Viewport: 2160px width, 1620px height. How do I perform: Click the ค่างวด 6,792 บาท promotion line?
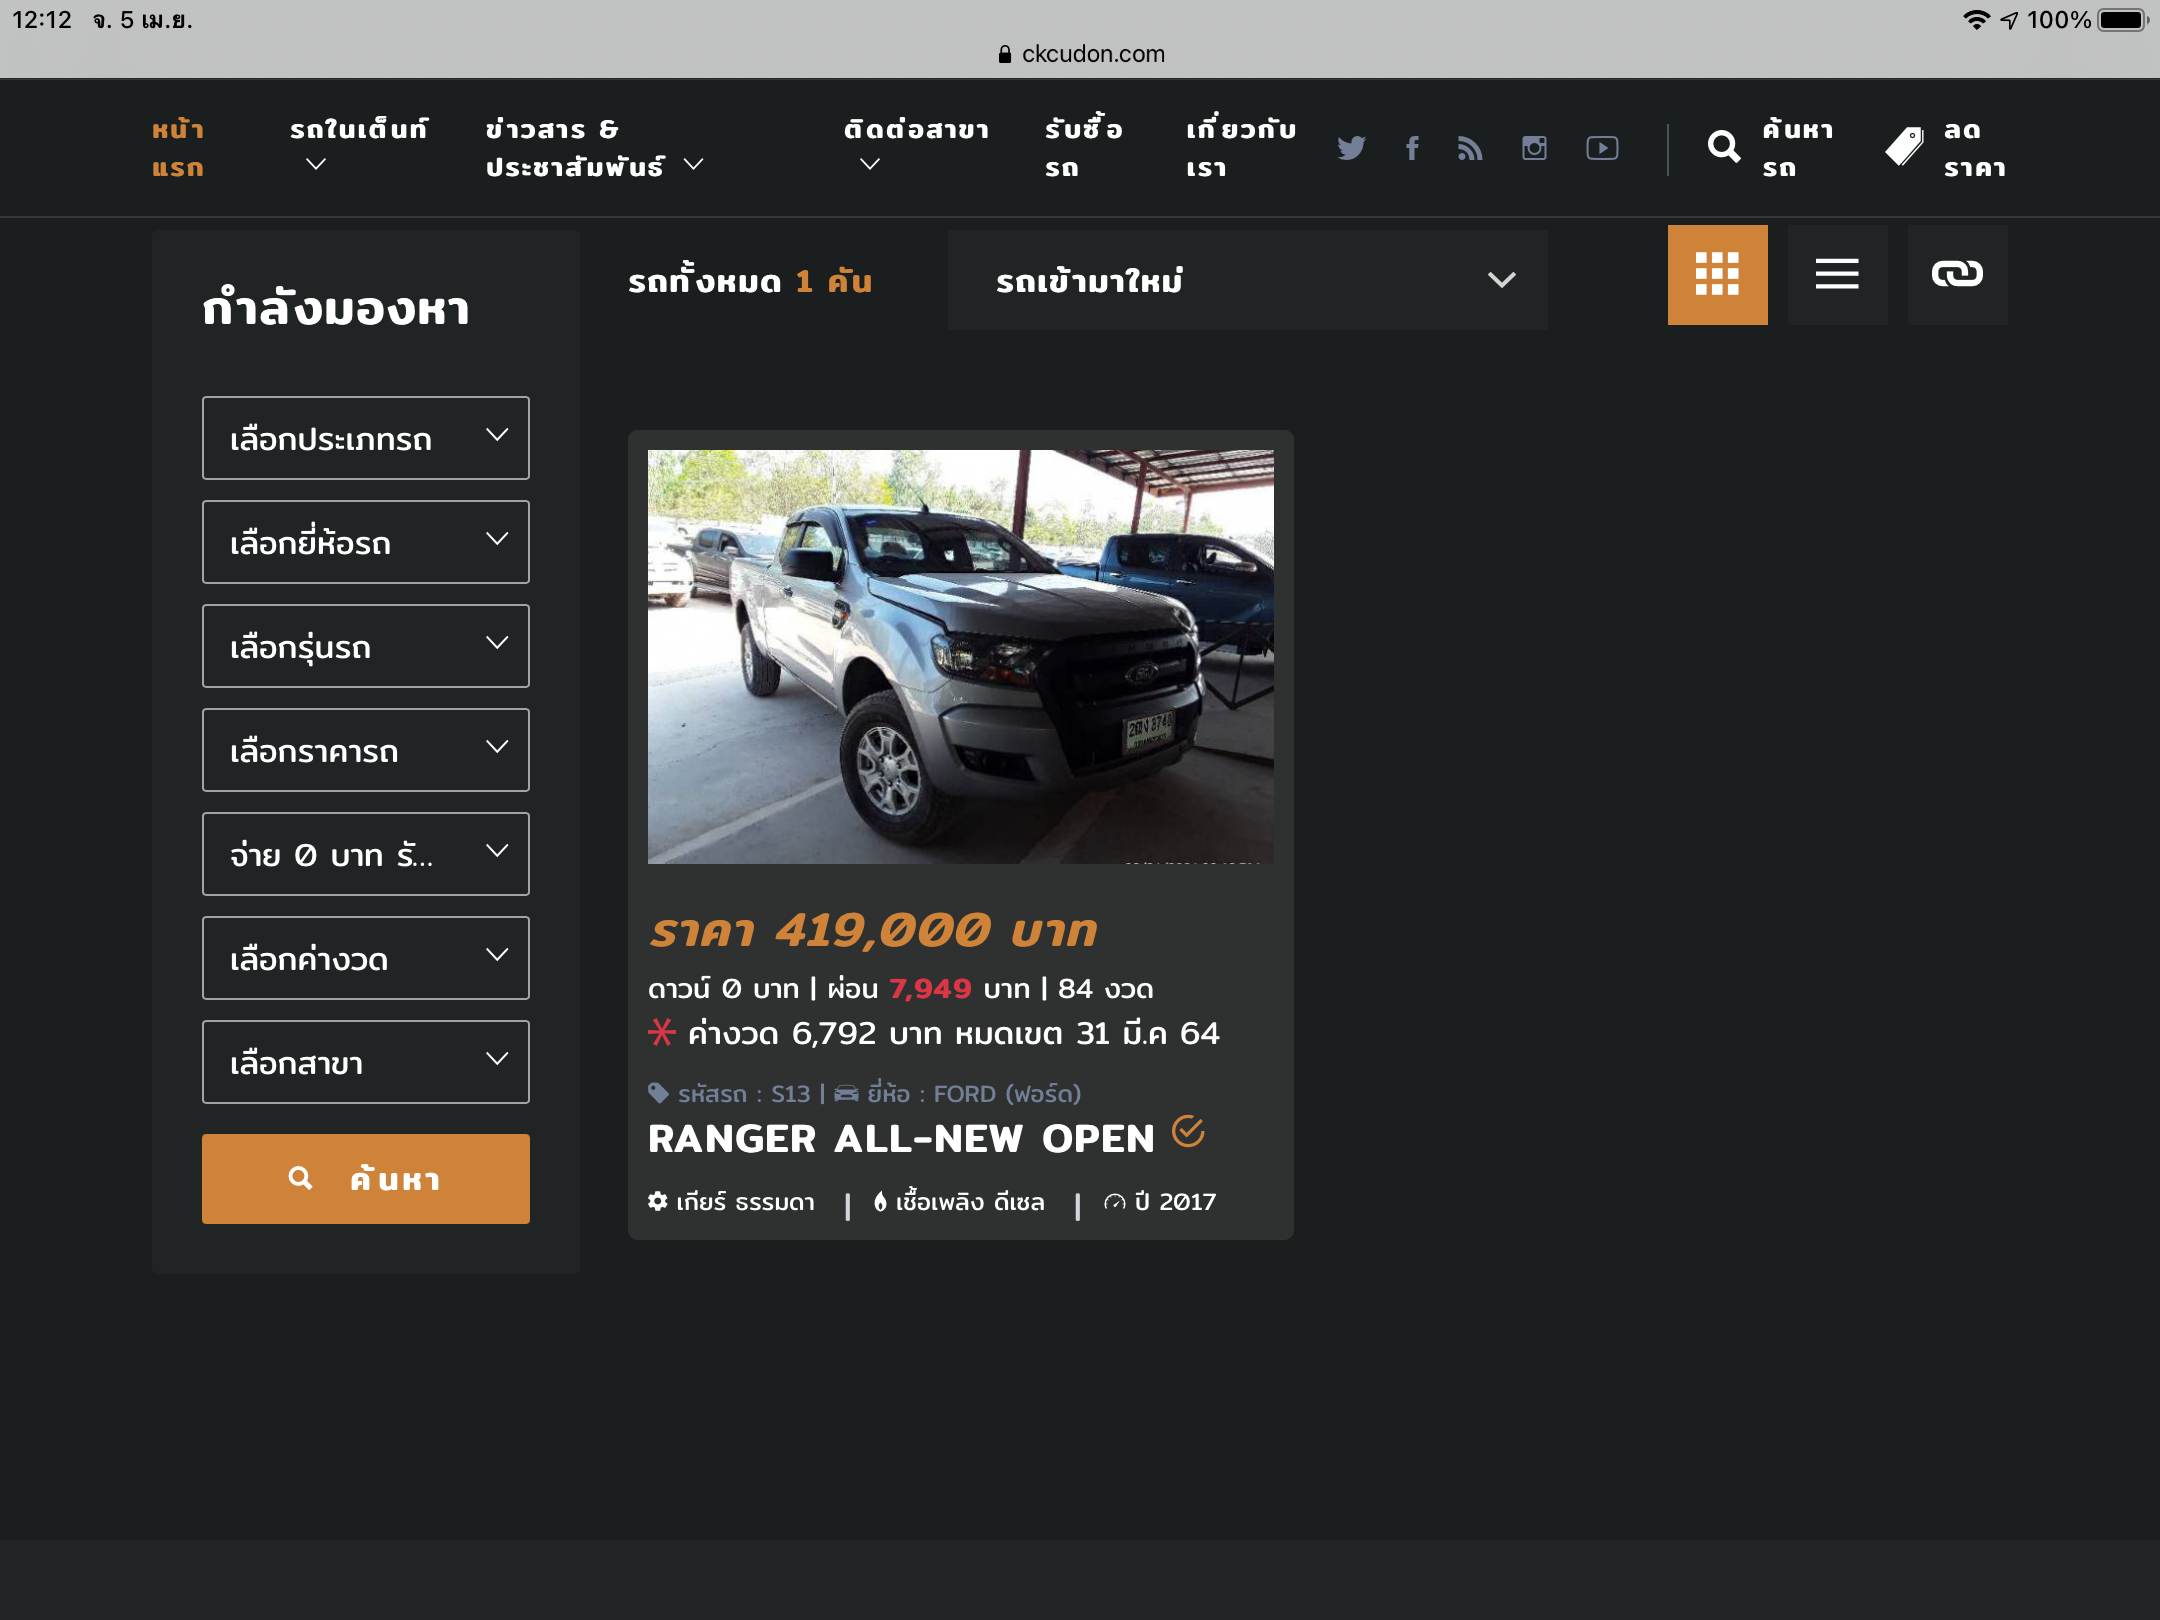tap(934, 1033)
